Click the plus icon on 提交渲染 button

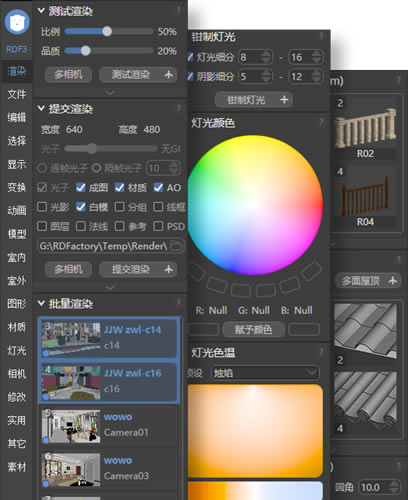[168, 269]
